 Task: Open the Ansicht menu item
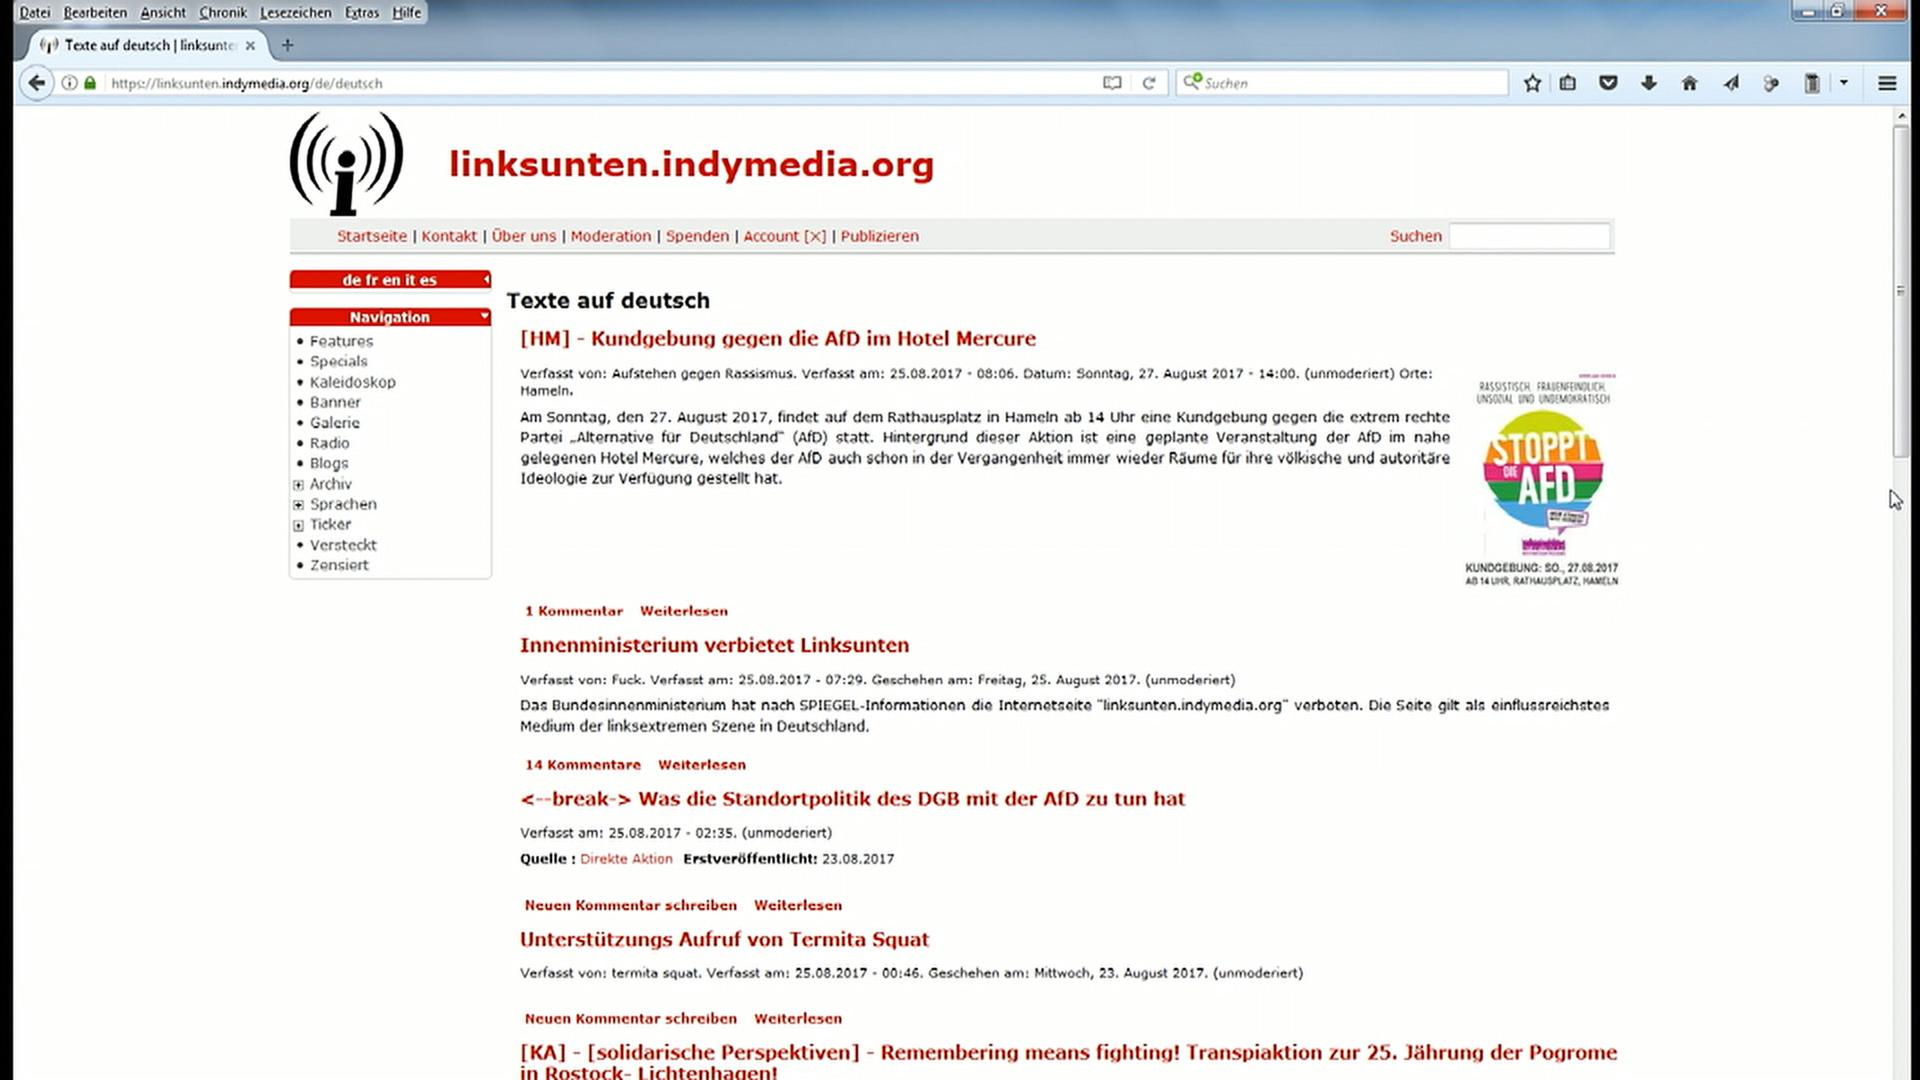pos(161,12)
